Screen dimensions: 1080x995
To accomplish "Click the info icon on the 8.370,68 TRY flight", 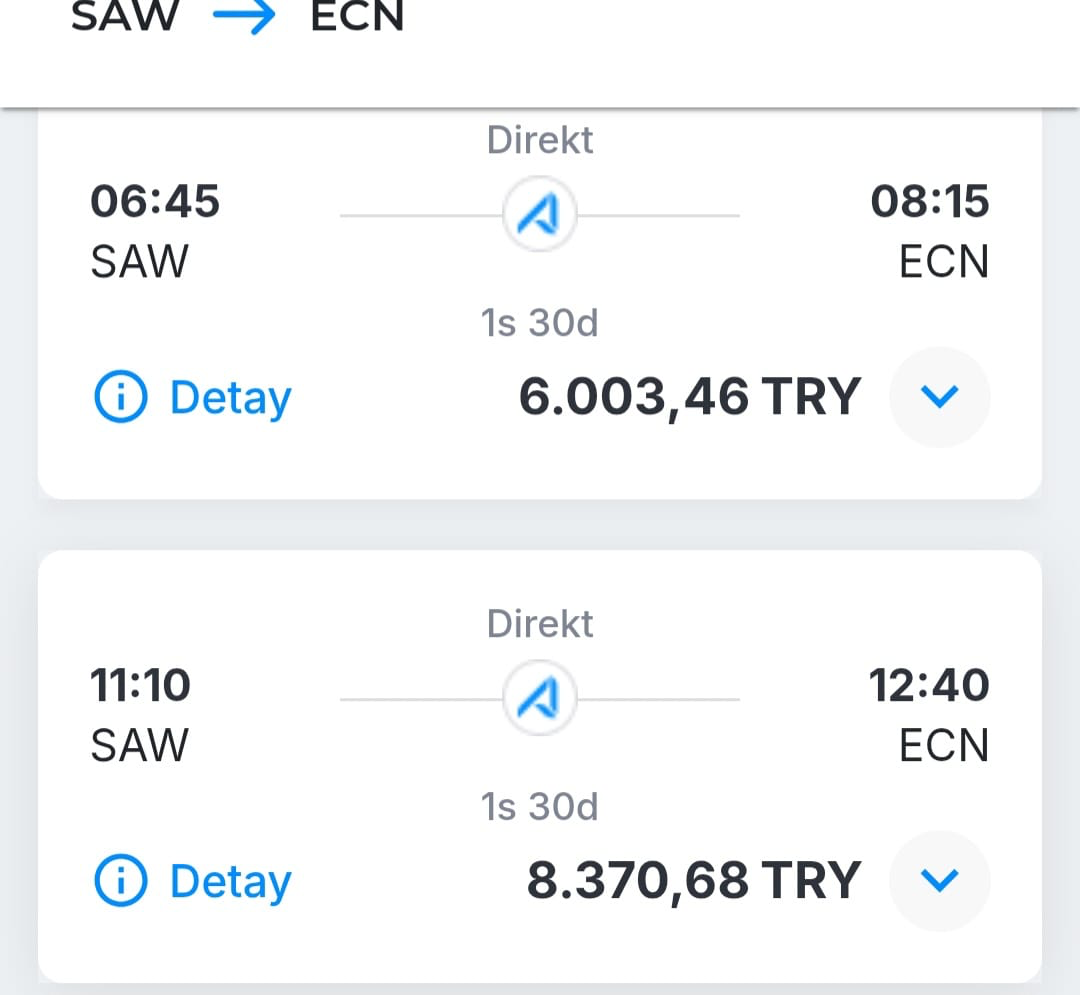I will coord(120,882).
